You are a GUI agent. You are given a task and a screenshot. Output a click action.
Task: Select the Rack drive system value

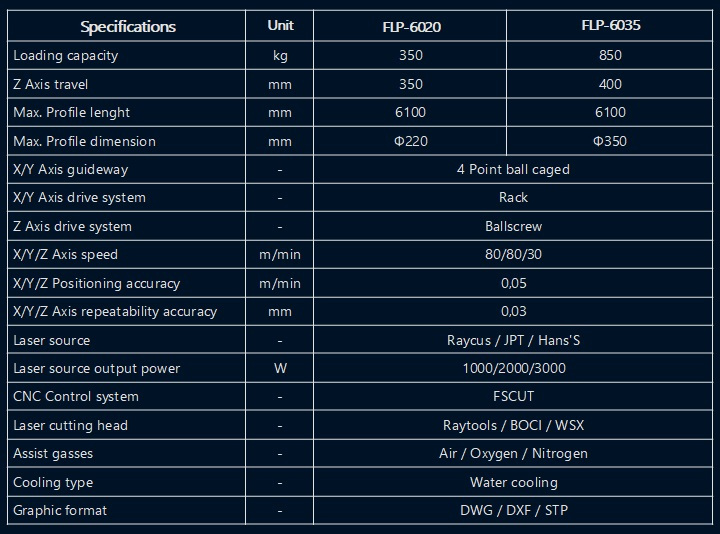pyautogui.click(x=513, y=198)
